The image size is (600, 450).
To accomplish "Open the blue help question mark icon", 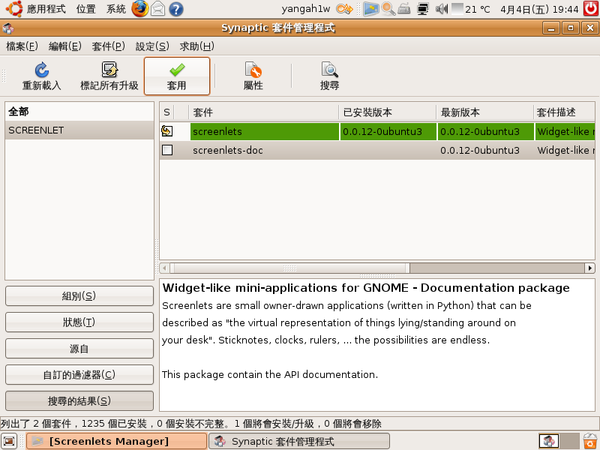I will [x=176, y=9].
